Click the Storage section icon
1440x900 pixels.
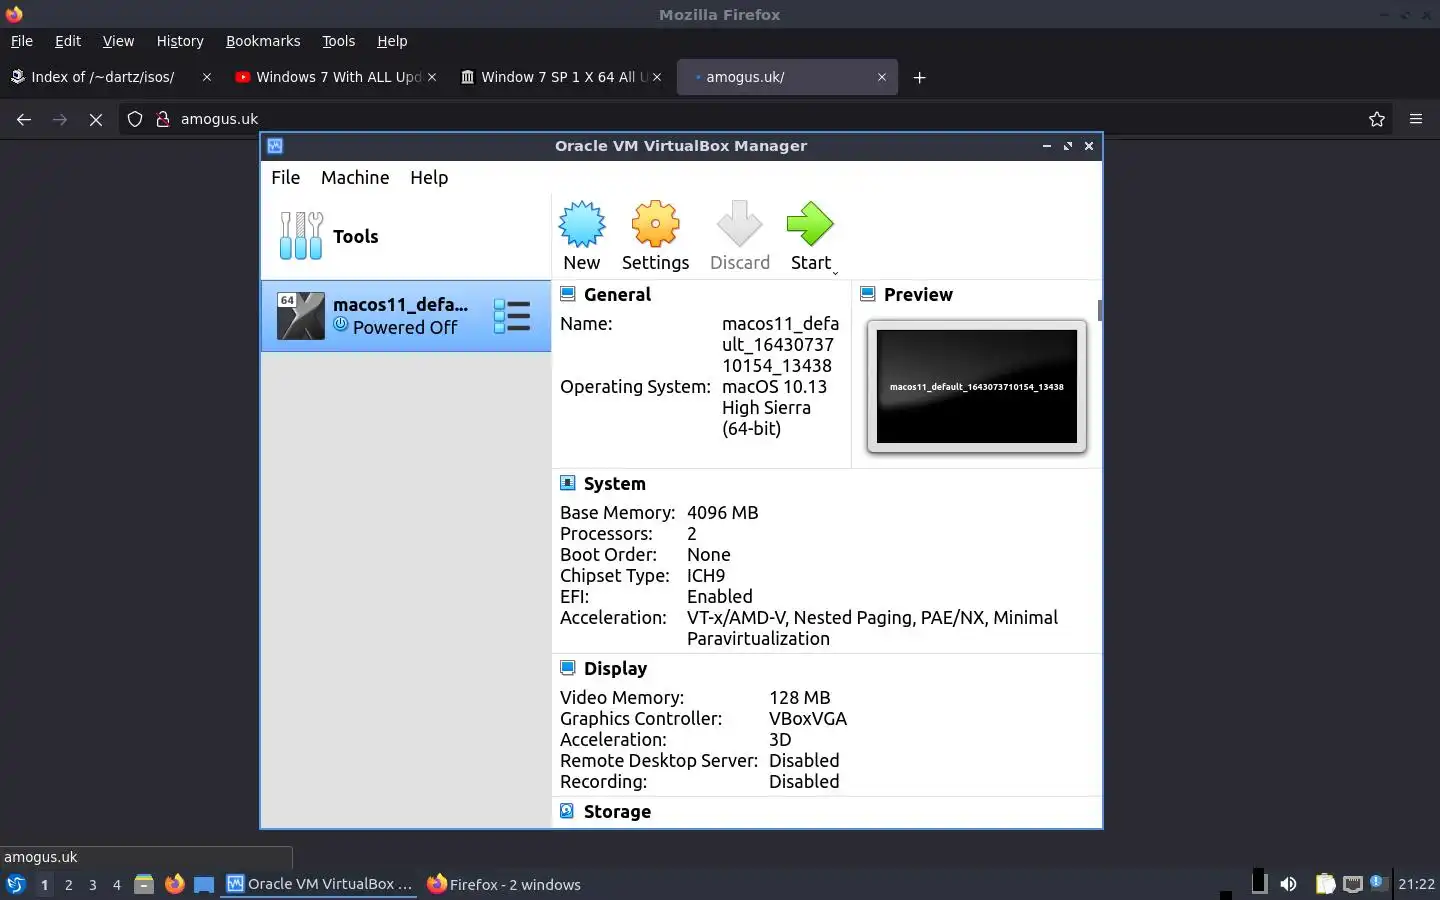point(568,811)
